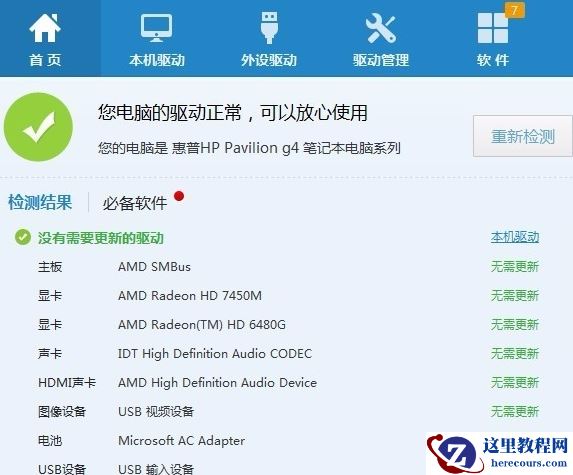
Task: Select the 检测结果 tab
Action: click(40, 202)
